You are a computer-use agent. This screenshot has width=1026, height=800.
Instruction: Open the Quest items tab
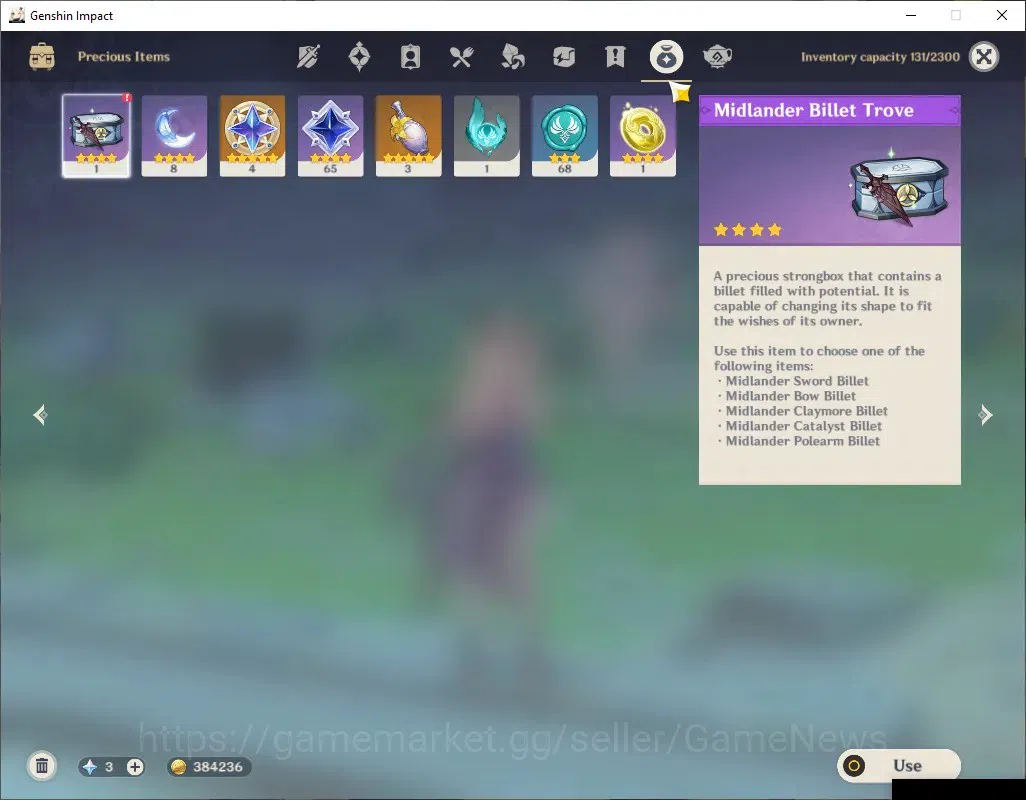[615, 57]
